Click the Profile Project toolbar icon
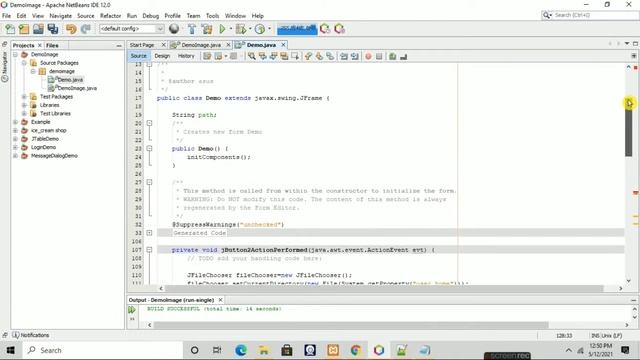This screenshot has height=360, width=640. tap(260, 29)
